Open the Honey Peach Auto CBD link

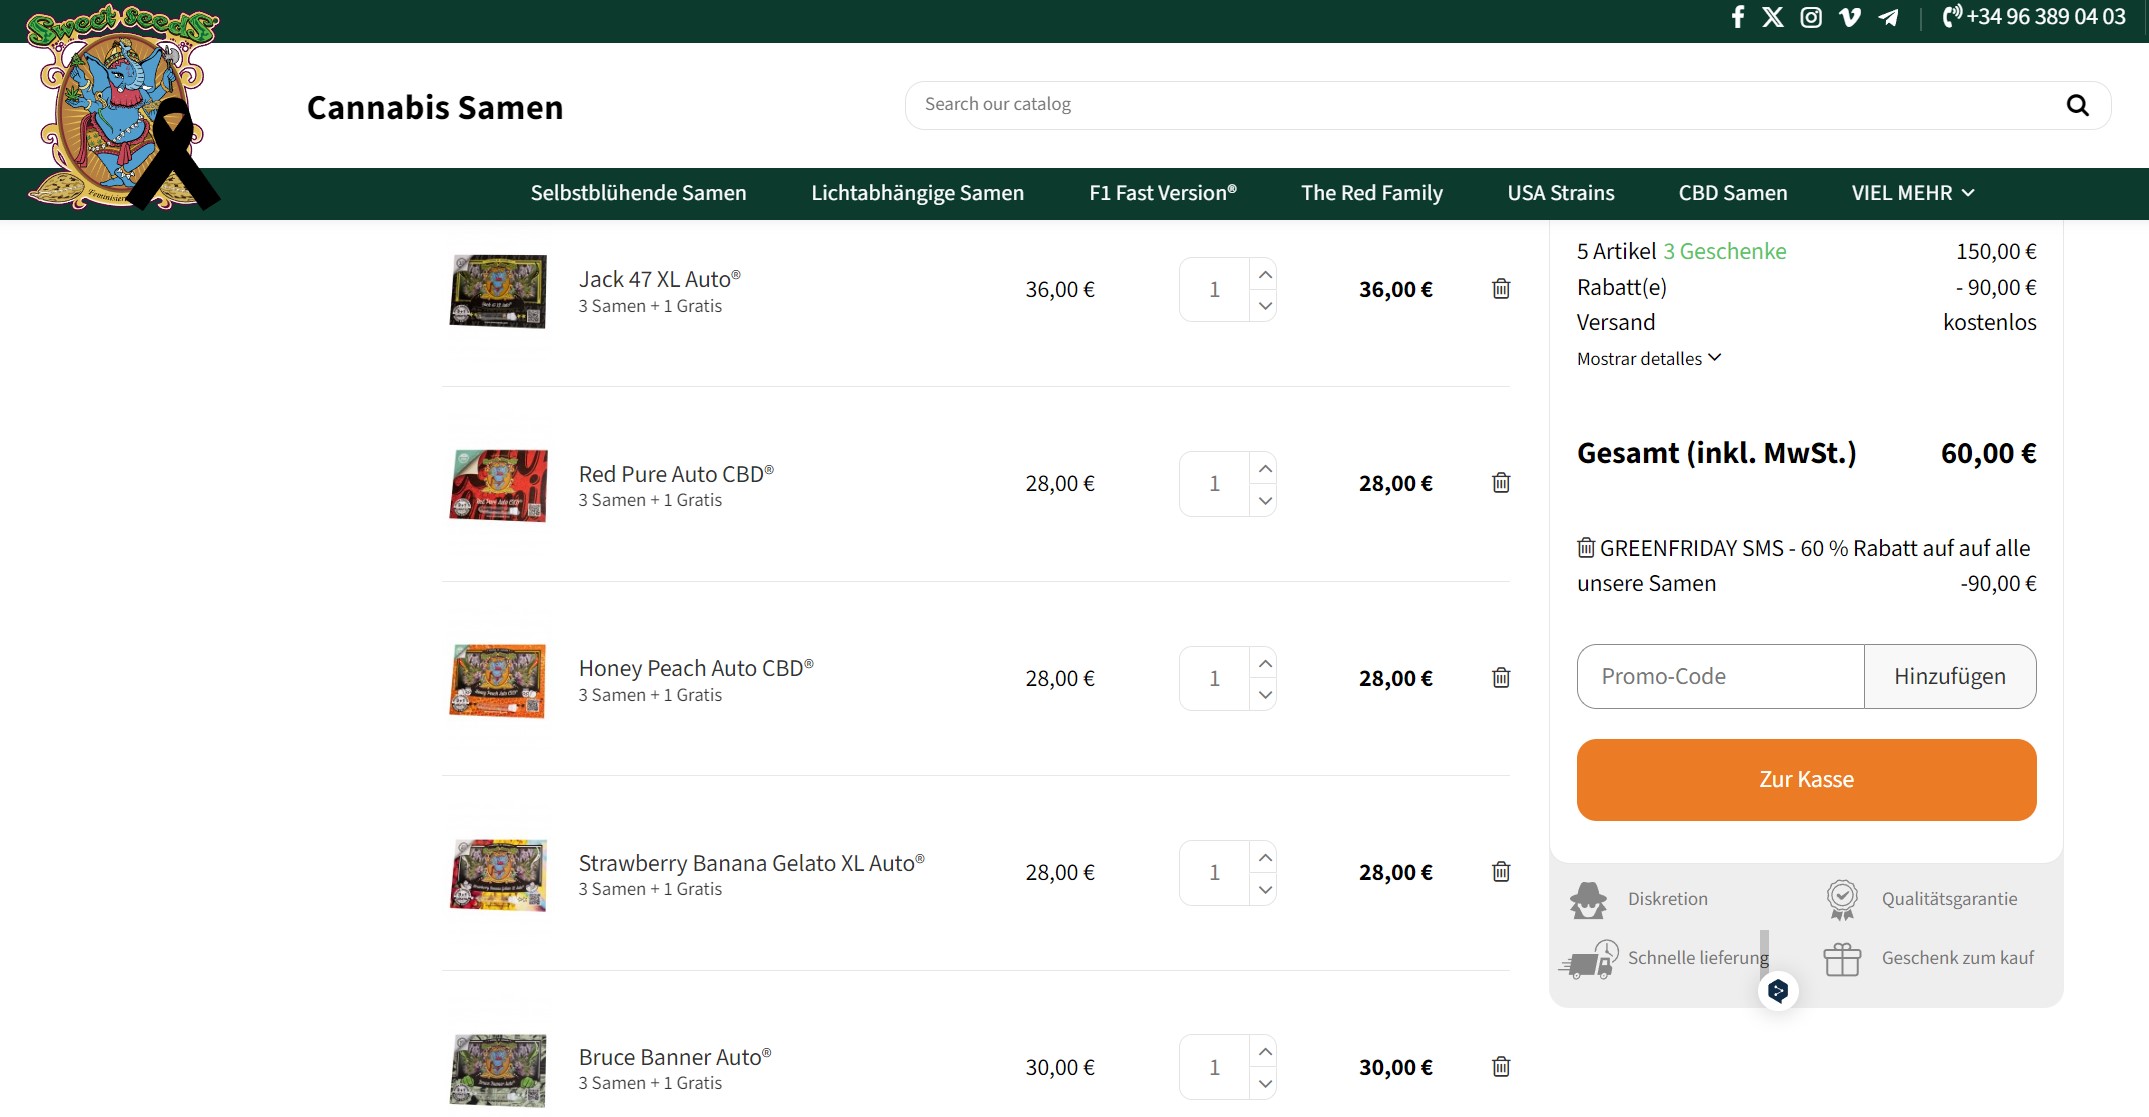click(x=696, y=668)
